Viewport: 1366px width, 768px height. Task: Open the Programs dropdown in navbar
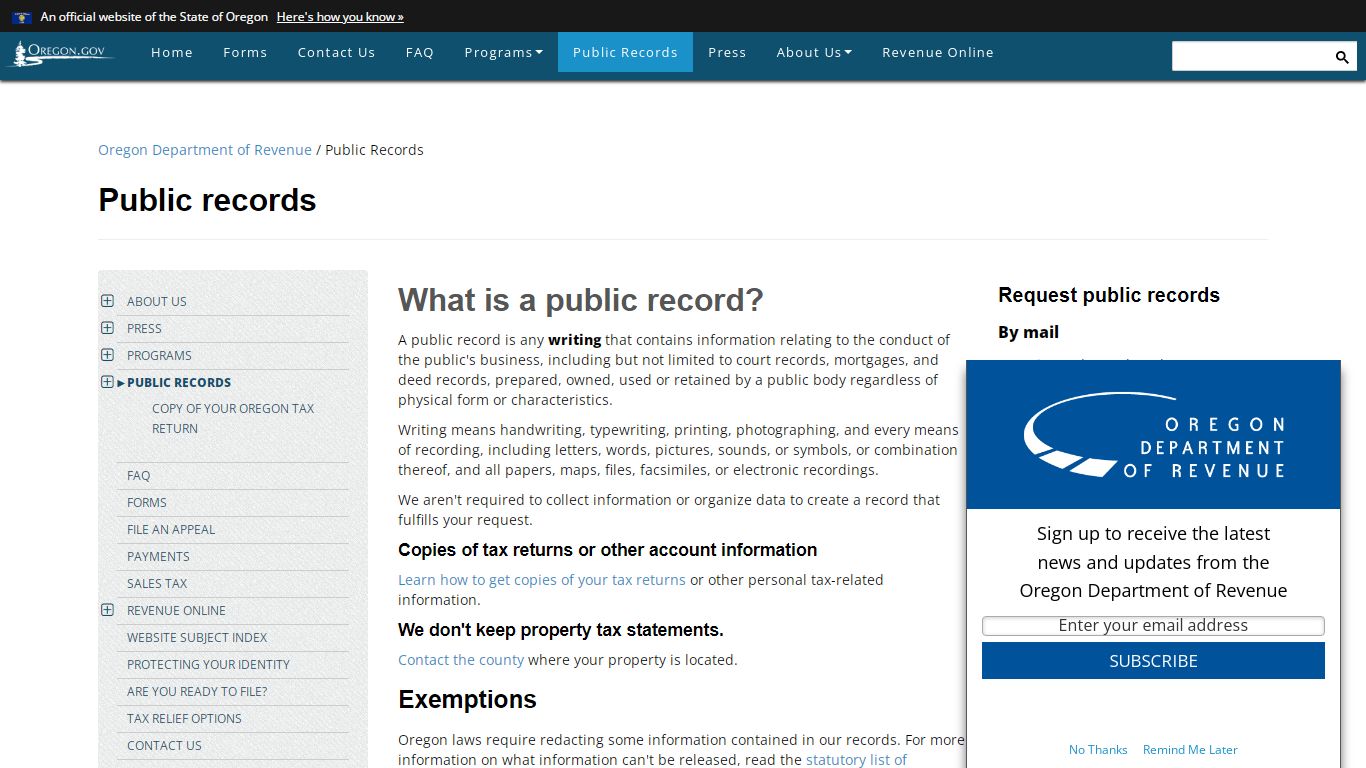point(503,52)
